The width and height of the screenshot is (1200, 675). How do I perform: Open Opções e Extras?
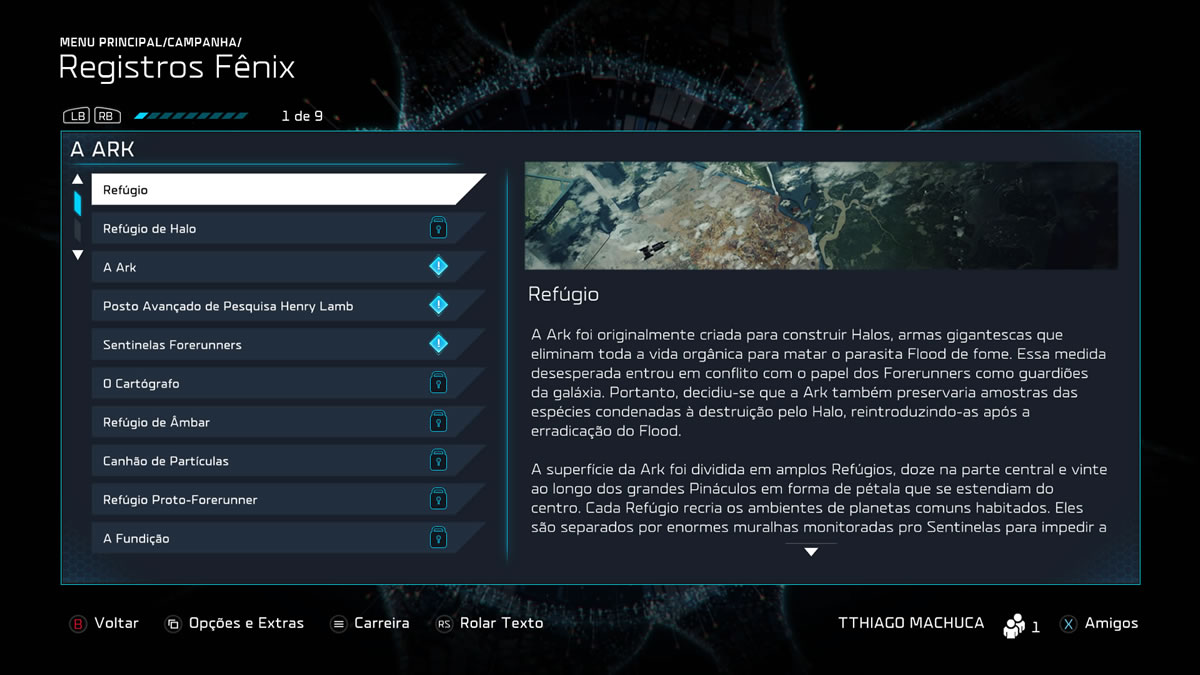[246, 623]
